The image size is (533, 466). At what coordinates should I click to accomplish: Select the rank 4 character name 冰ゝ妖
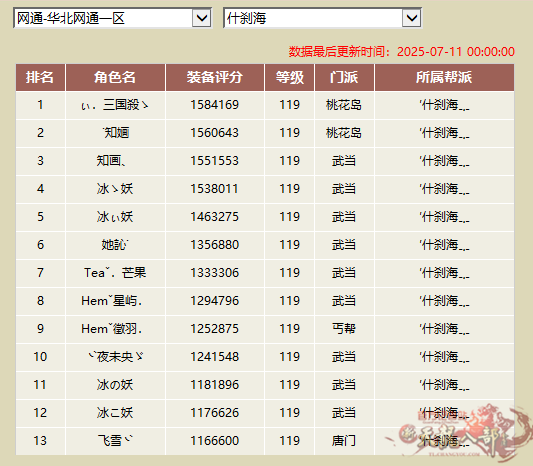(x=115, y=189)
